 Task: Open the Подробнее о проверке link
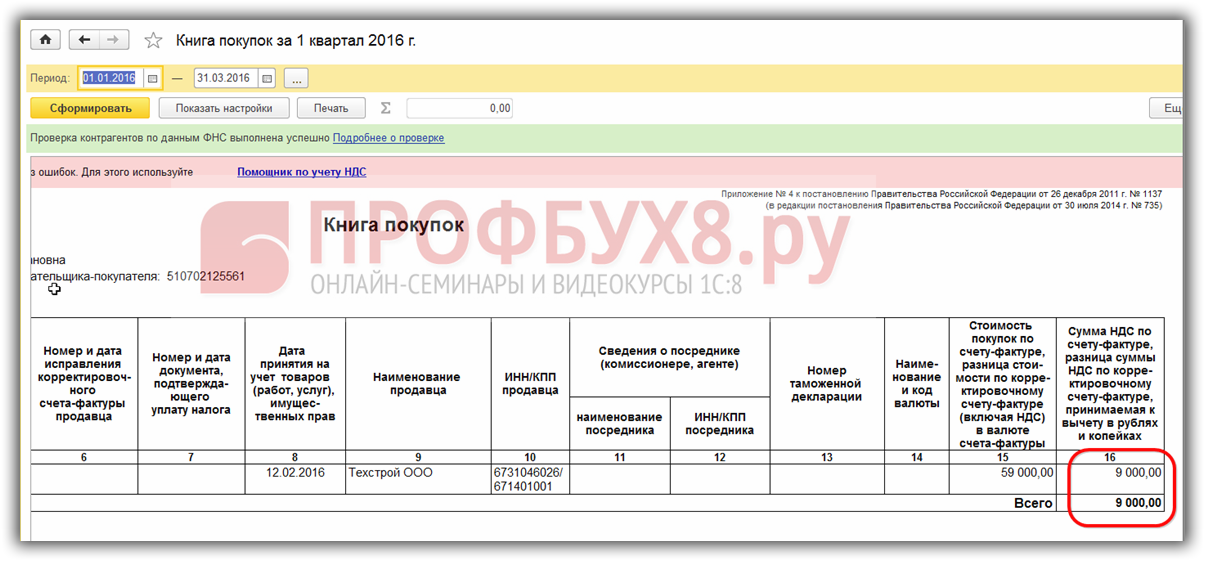point(388,138)
